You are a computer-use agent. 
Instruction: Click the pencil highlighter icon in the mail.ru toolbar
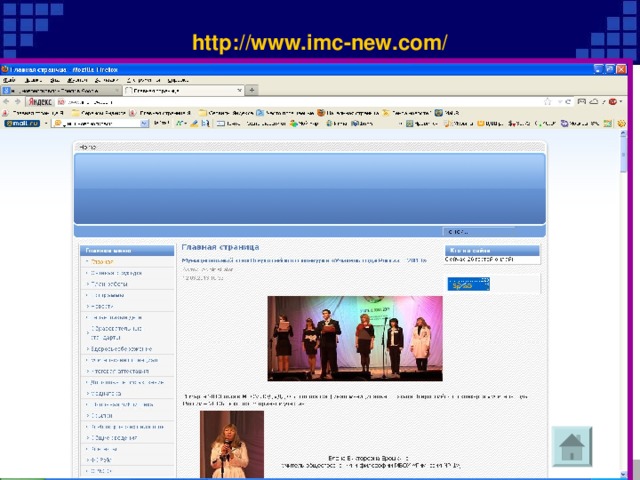[194, 123]
